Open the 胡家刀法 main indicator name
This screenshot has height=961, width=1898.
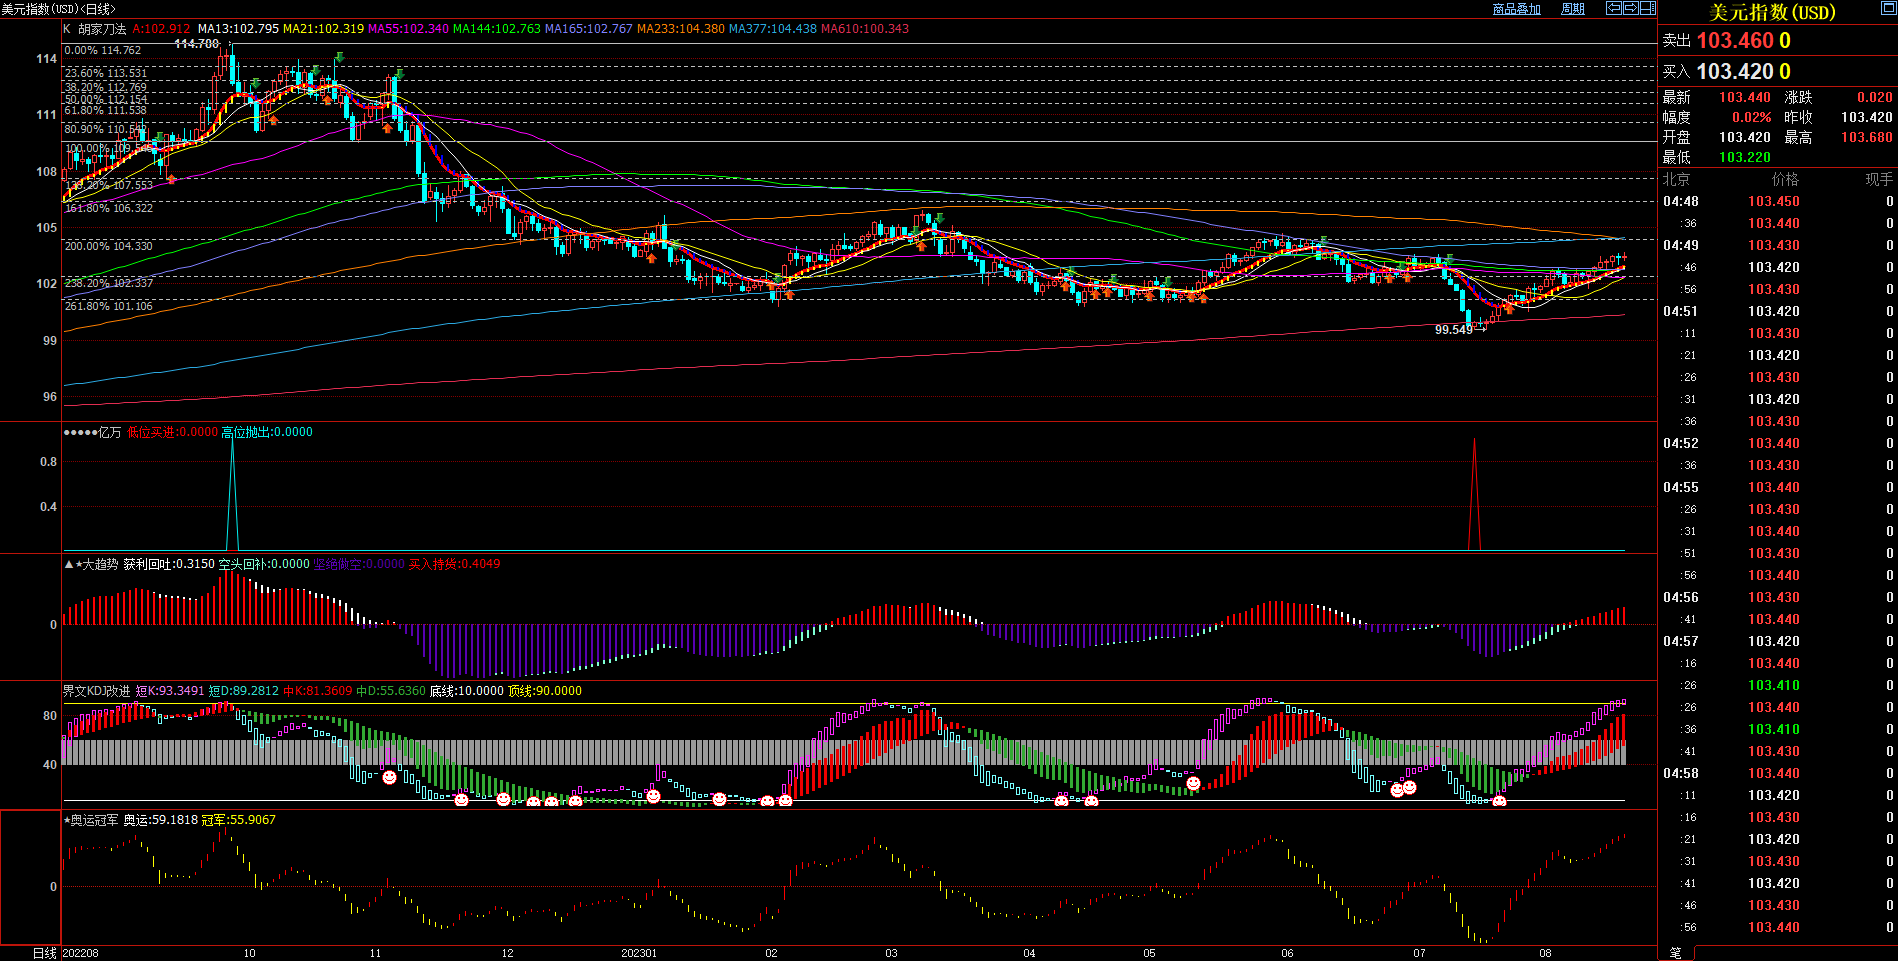102,29
